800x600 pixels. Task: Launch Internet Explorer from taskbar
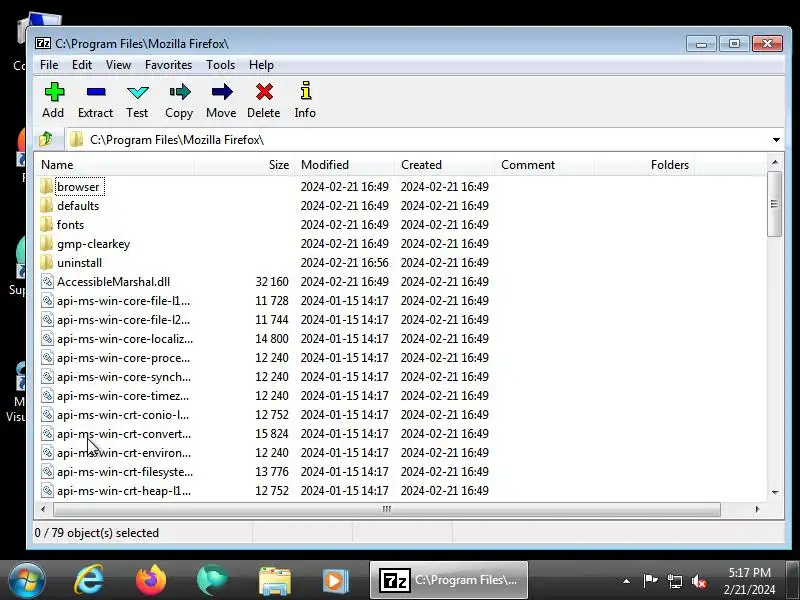tap(89, 580)
